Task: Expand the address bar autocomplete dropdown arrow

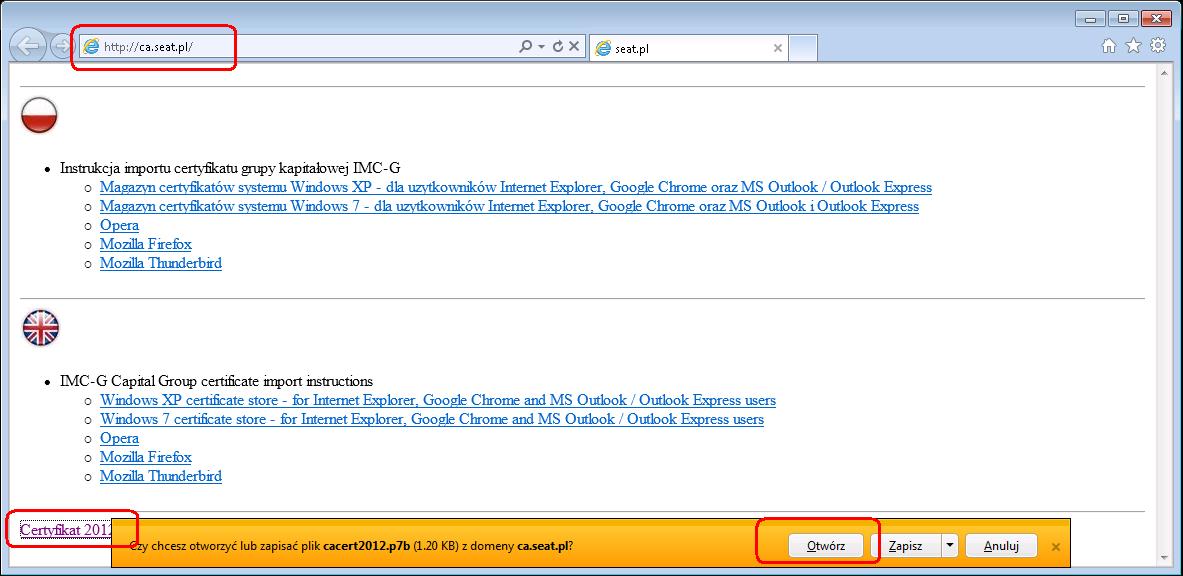Action: pos(541,47)
